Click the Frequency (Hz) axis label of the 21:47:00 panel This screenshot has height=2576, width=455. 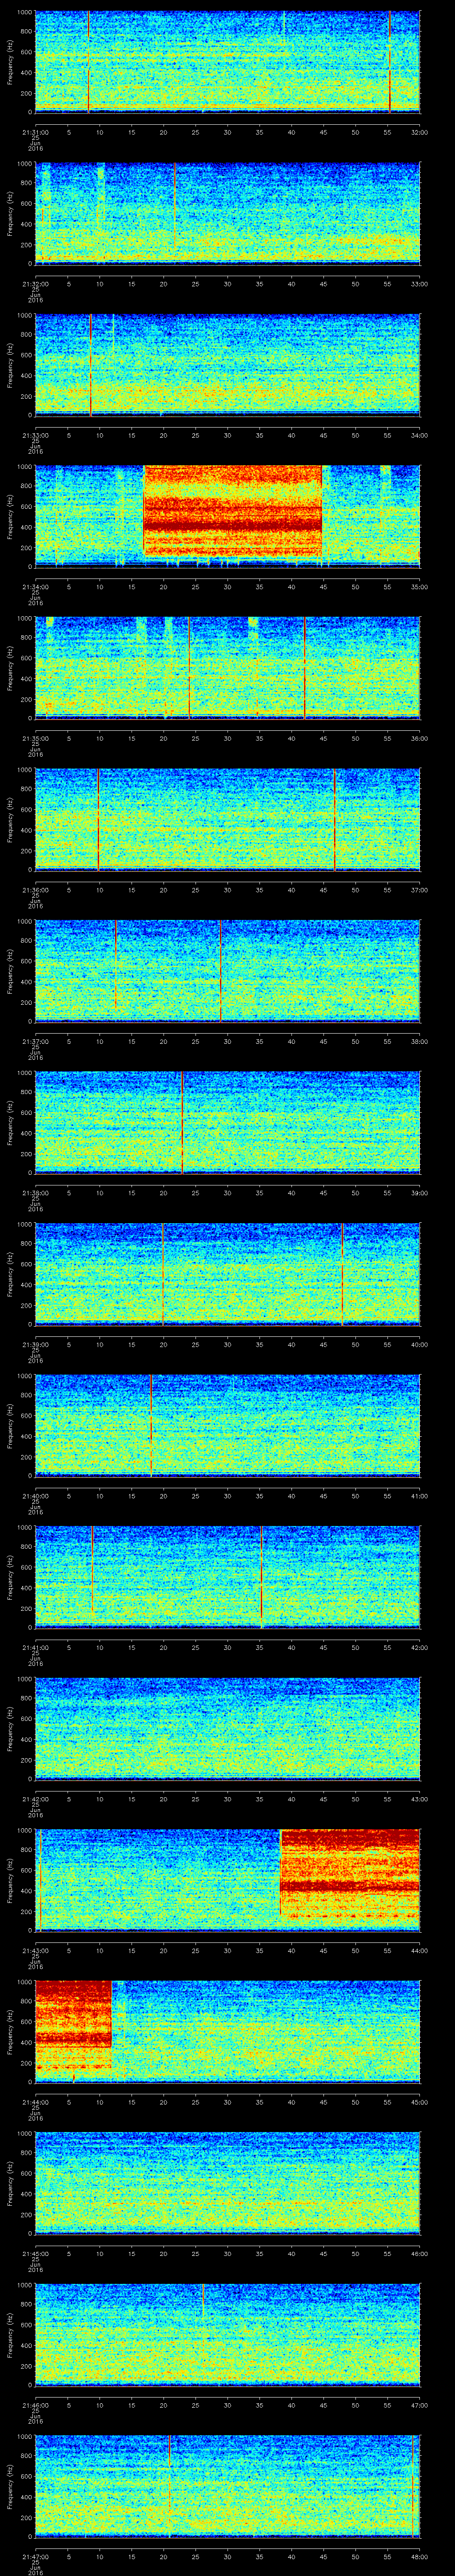(x=11, y=2487)
